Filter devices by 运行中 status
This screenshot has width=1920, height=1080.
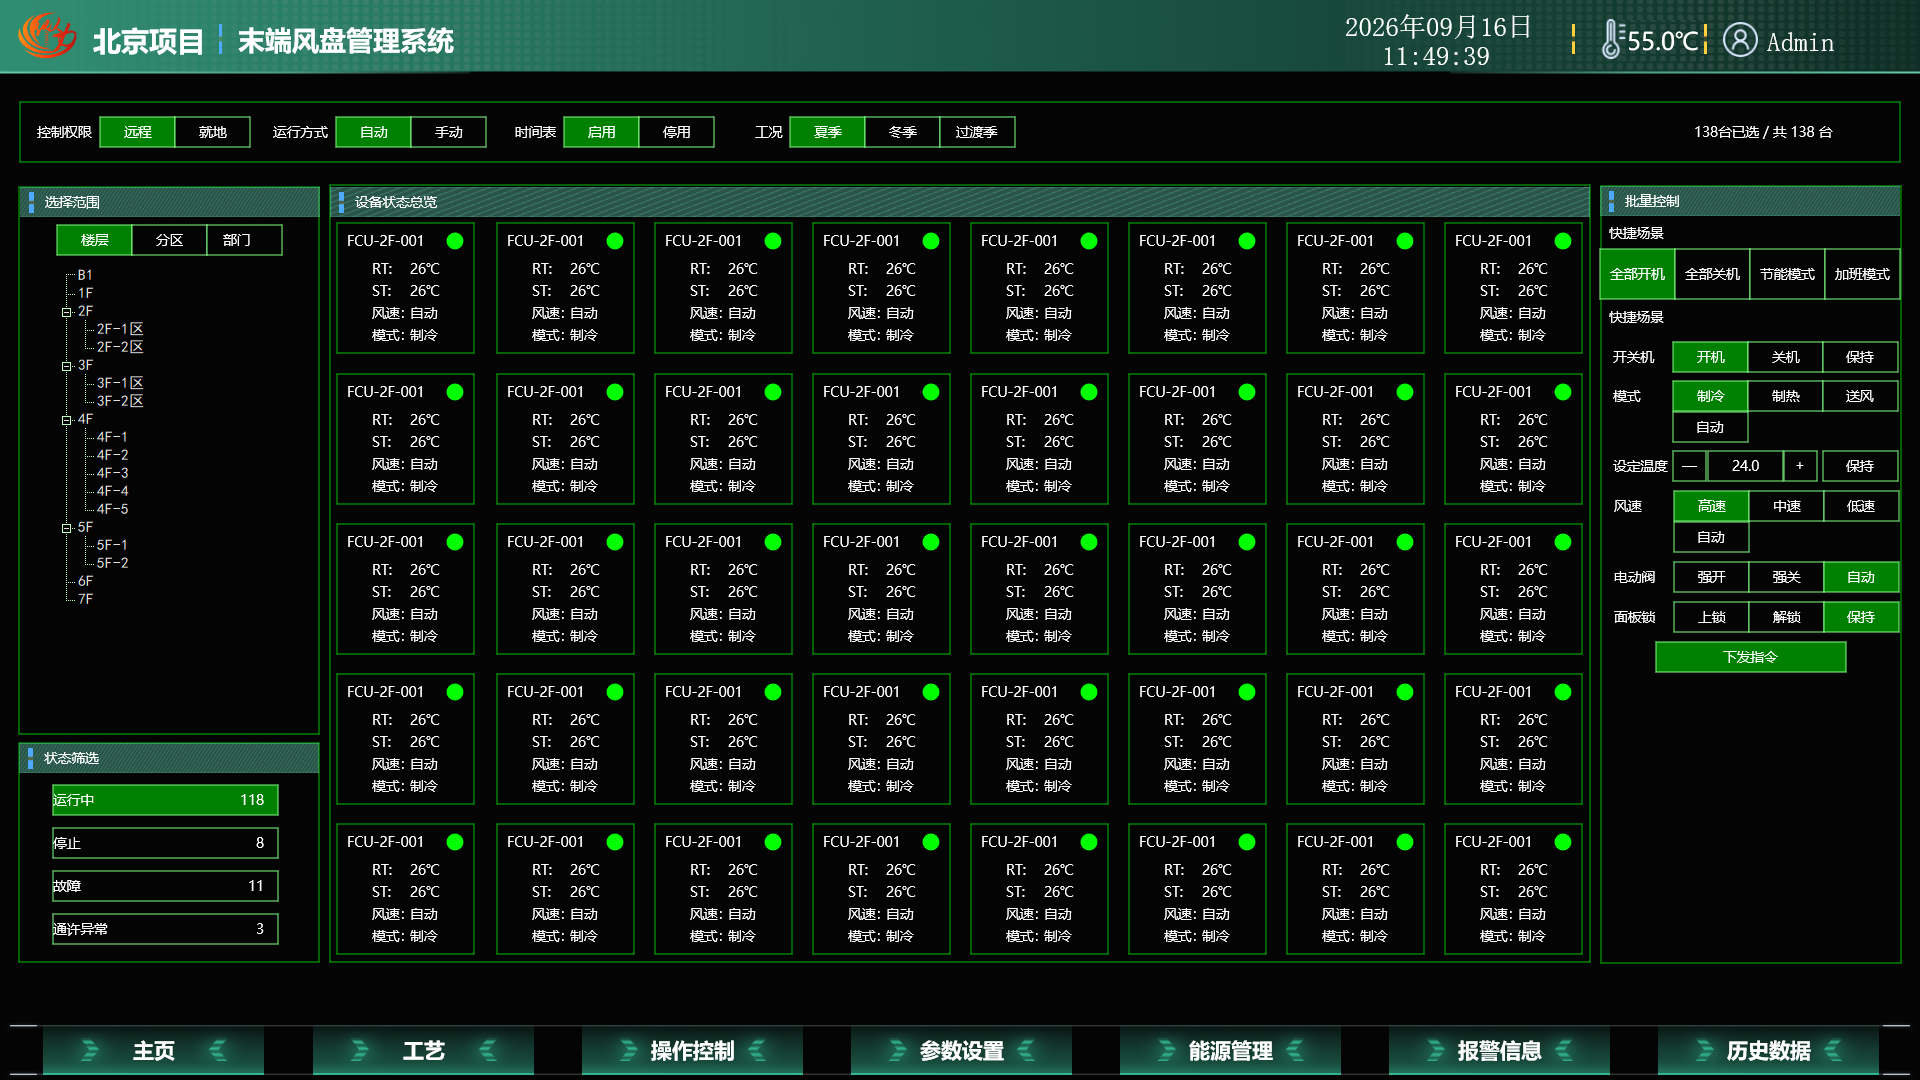point(165,800)
